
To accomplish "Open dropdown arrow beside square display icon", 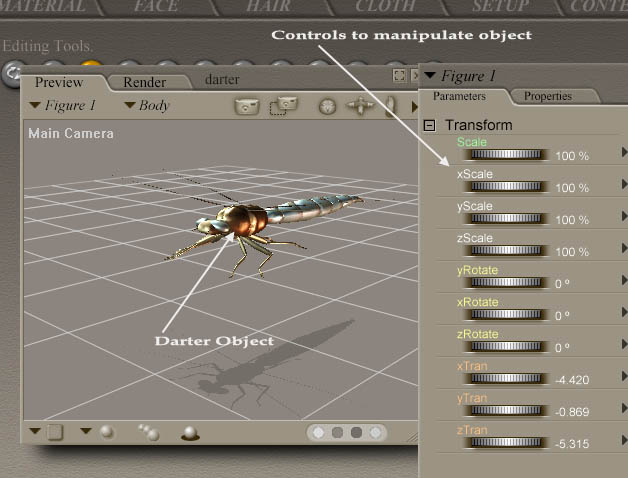I will tap(35, 431).
